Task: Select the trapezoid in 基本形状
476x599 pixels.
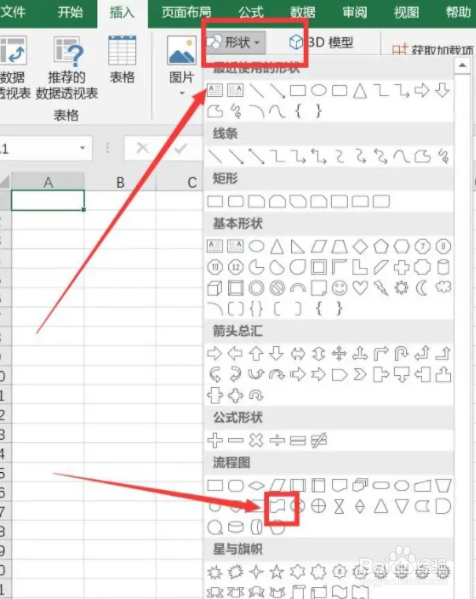Action: (339, 246)
